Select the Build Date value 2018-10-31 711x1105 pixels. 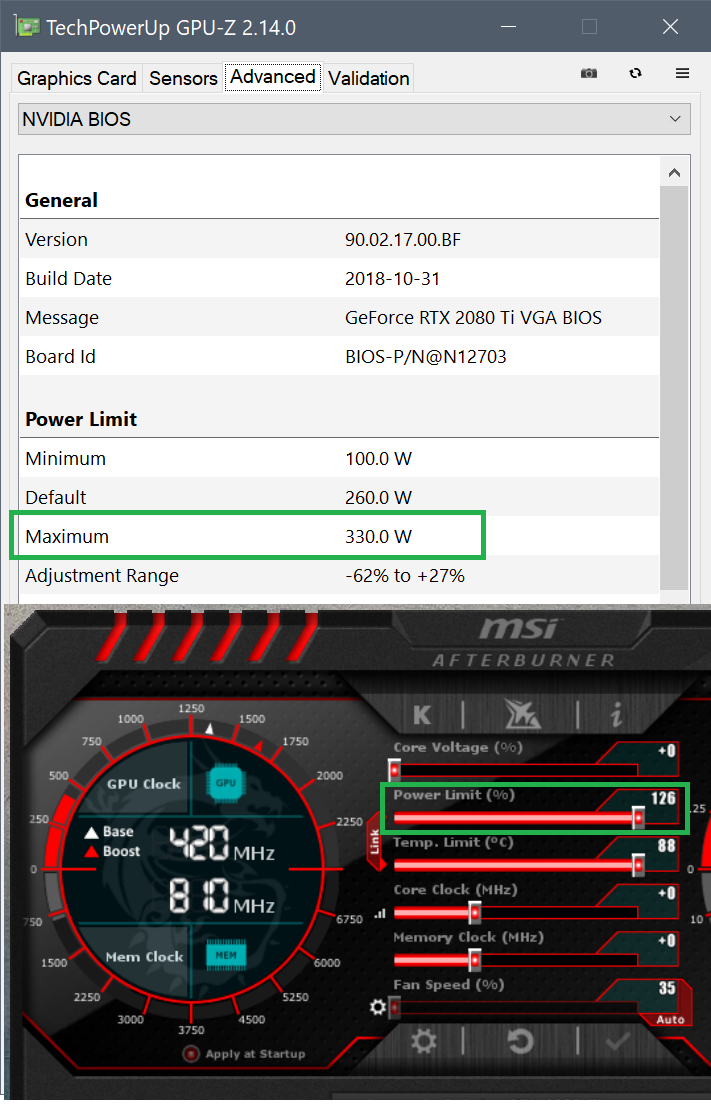pyautogui.click(x=392, y=278)
